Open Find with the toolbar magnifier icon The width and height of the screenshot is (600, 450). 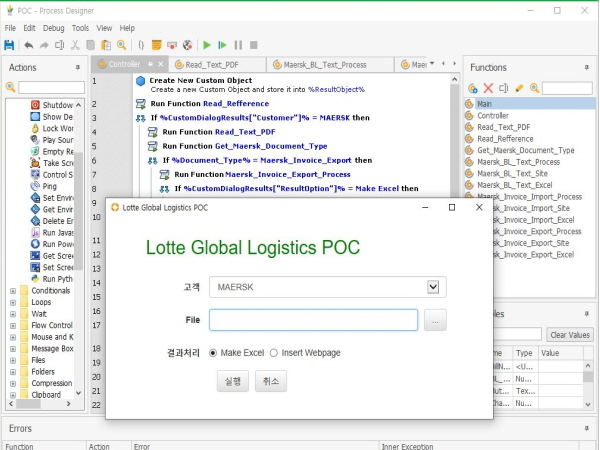[121, 45]
